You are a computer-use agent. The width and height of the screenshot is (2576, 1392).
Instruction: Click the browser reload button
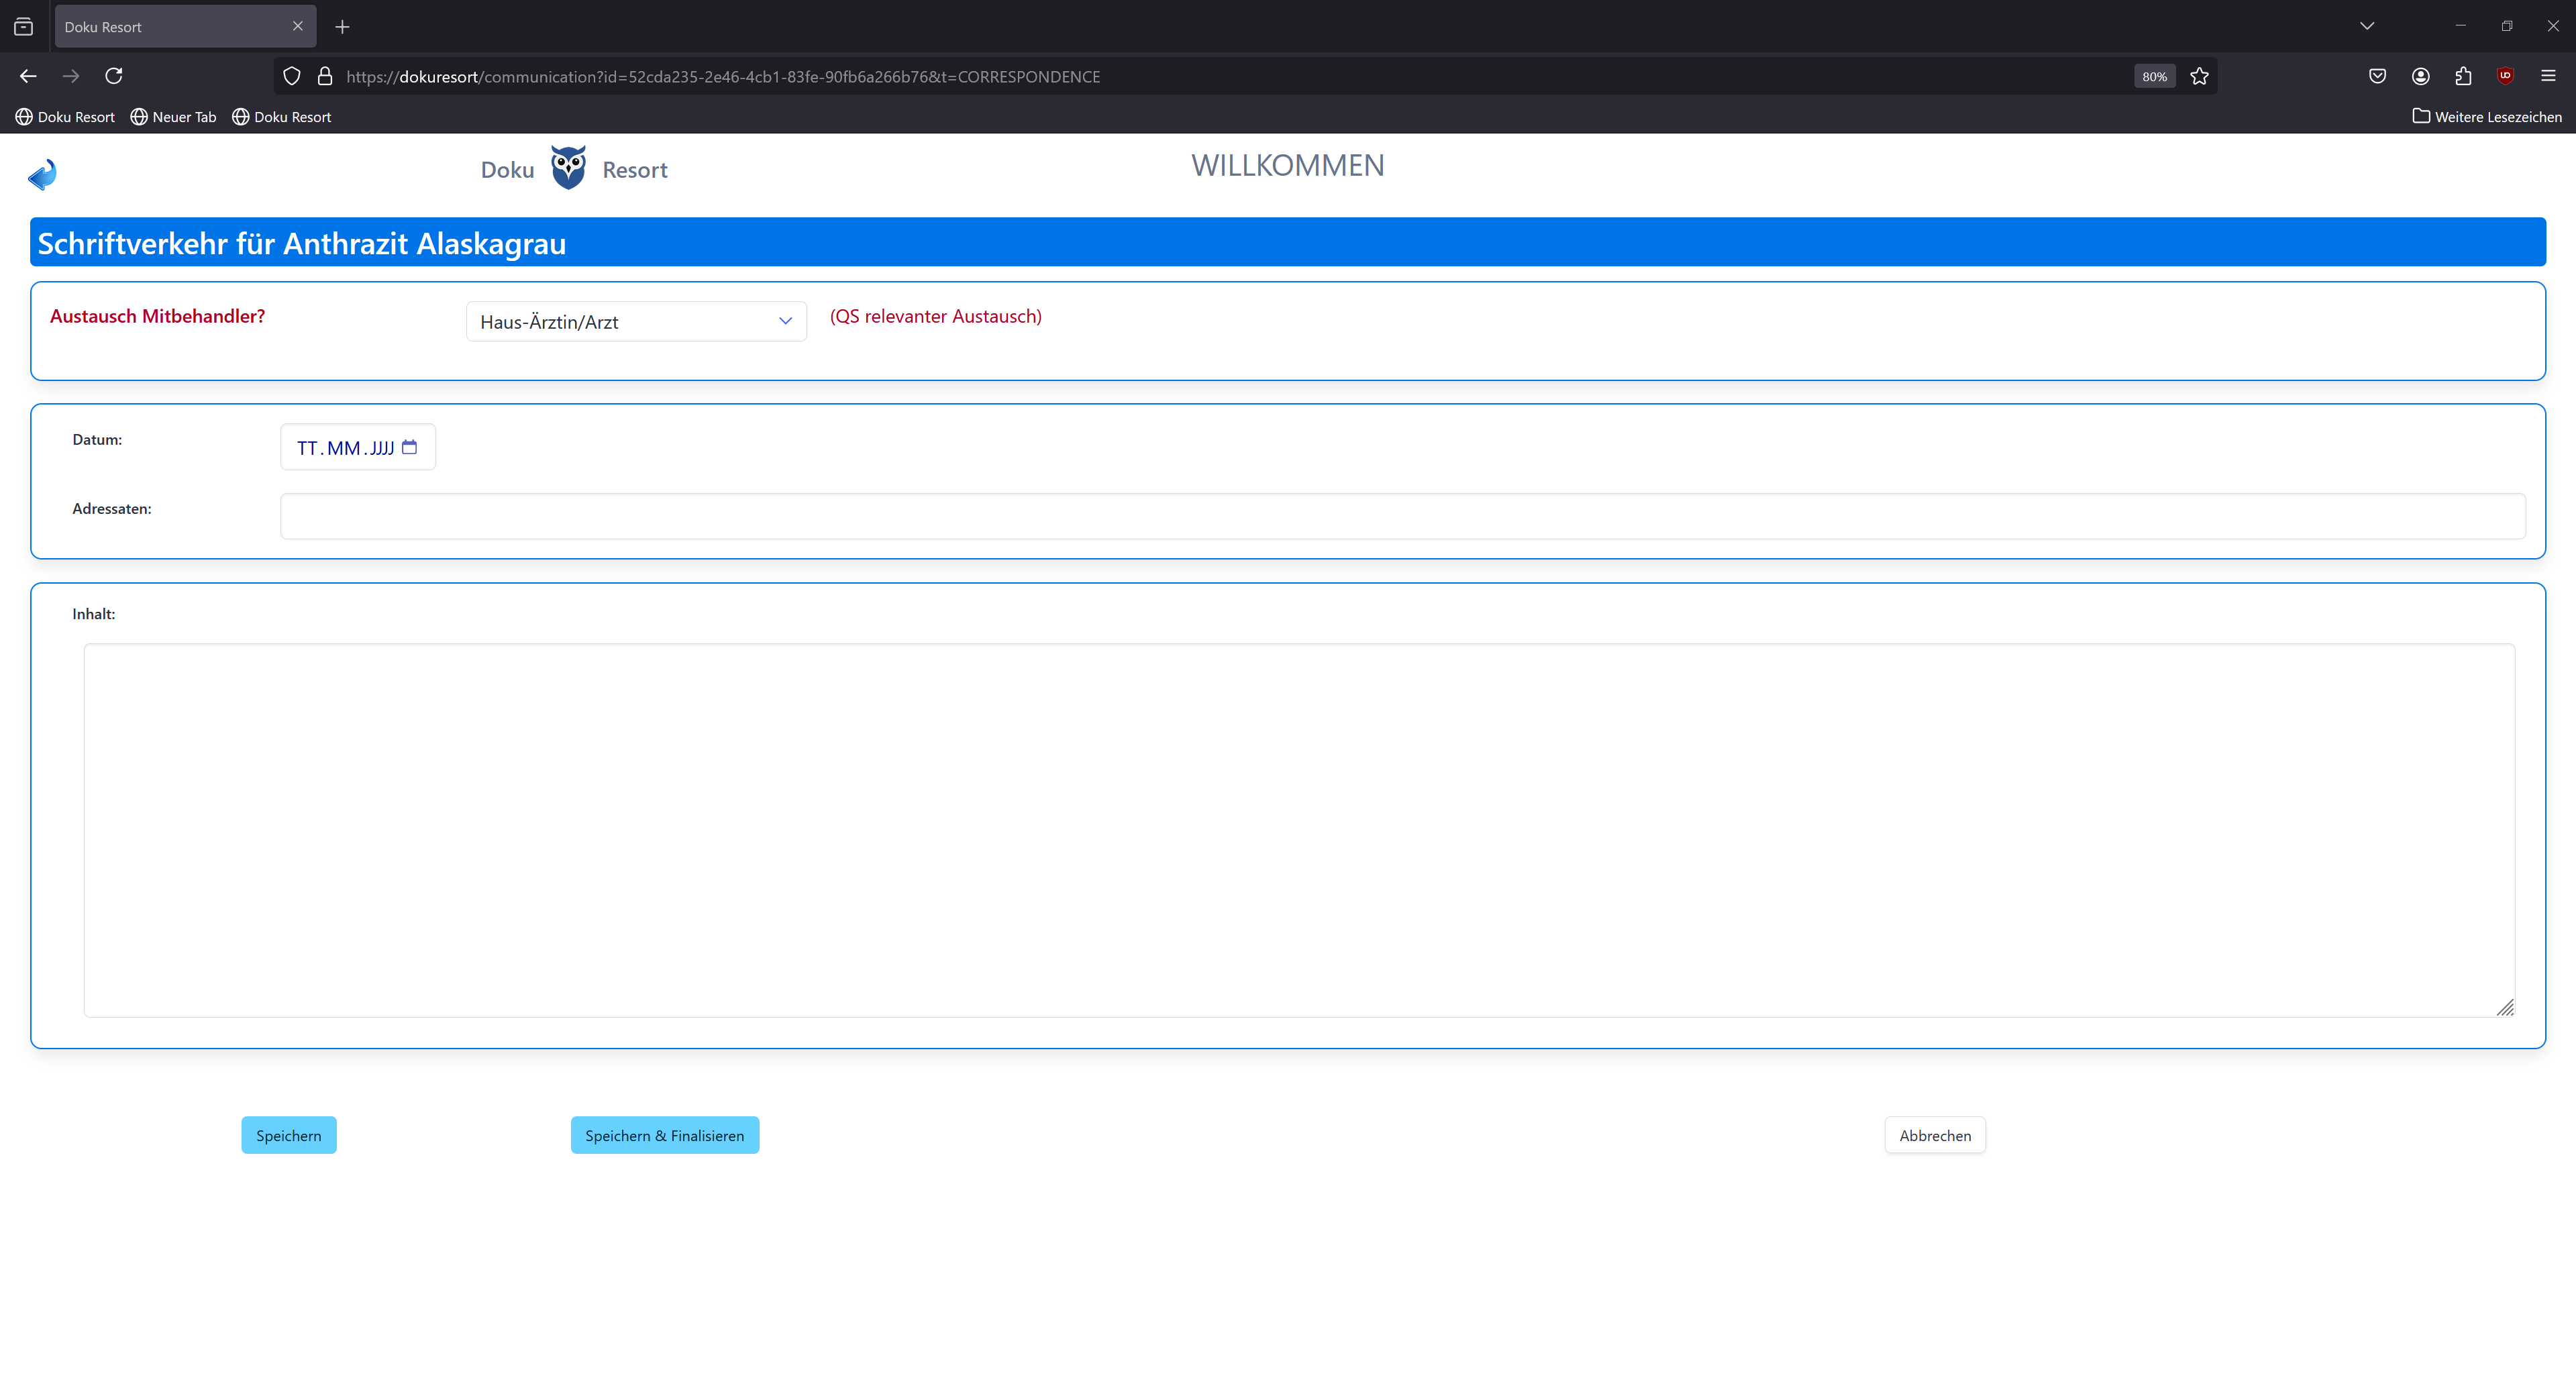click(114, 76)
